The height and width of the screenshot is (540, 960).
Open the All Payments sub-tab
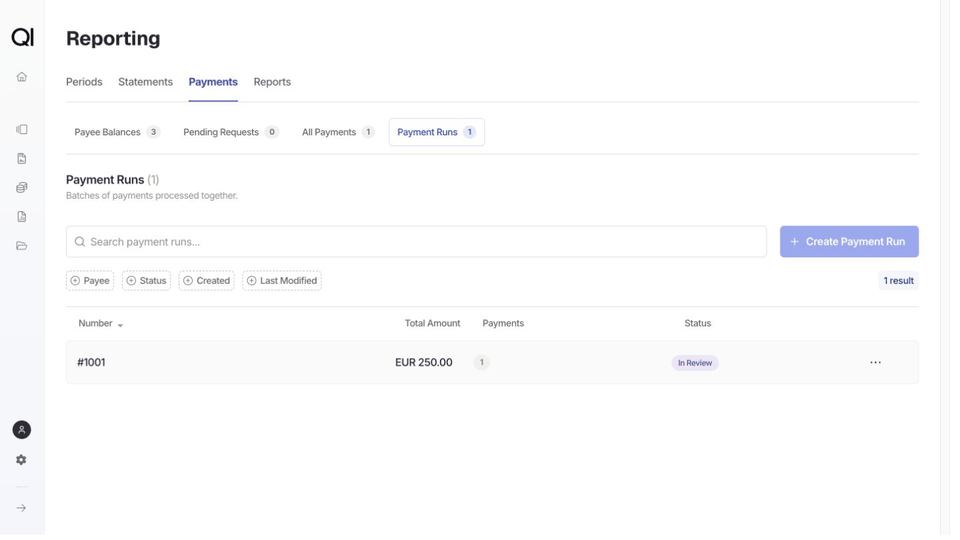(340, 133)
